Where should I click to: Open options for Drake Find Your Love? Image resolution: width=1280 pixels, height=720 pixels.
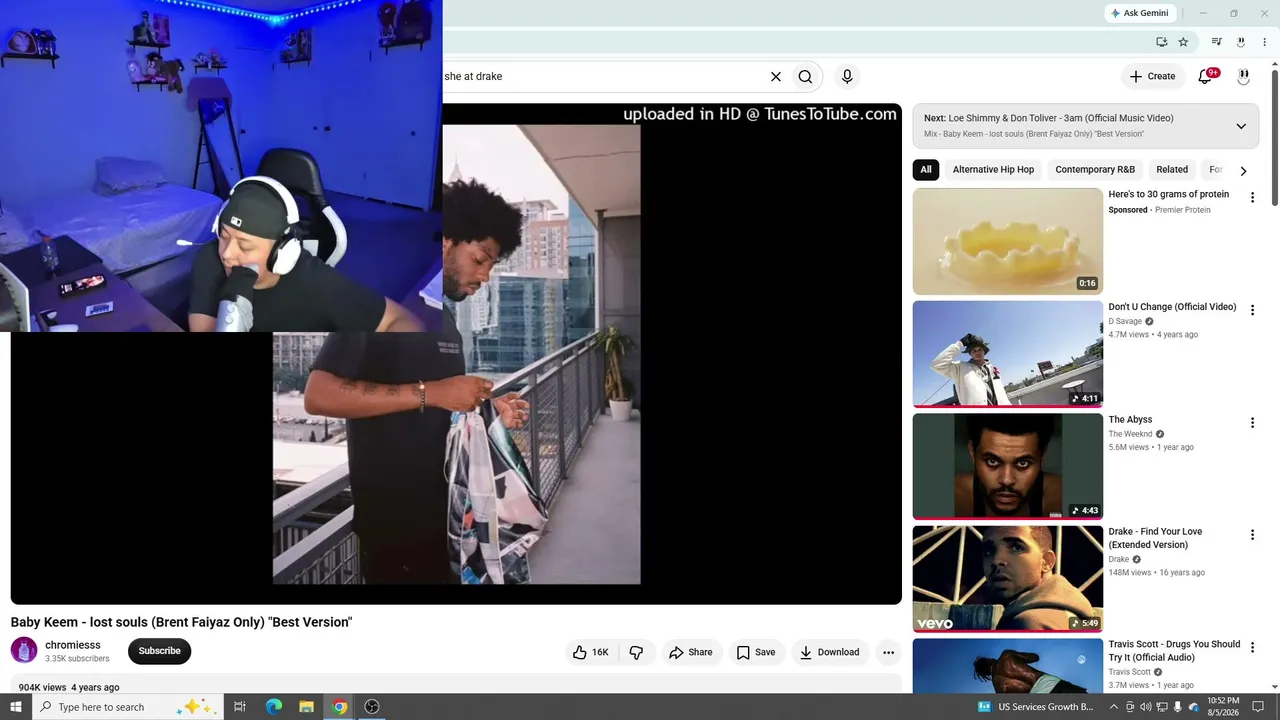click(x=1252, y=535)
